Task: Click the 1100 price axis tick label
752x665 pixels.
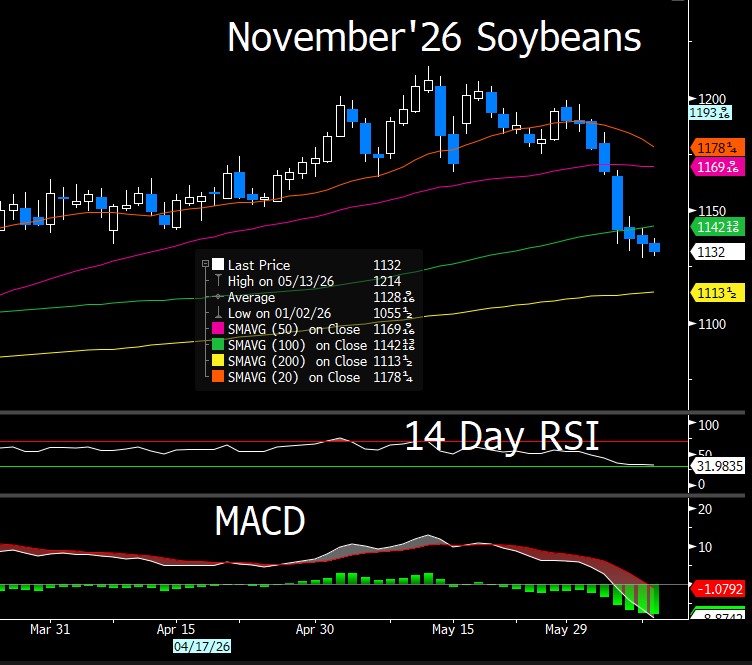Action: 712,324
